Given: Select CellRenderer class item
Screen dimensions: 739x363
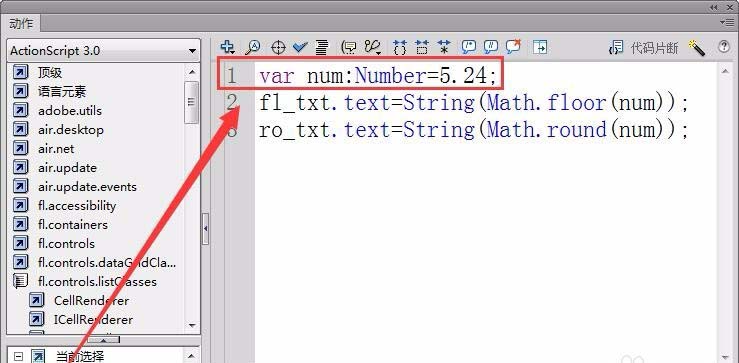Looking at the screenshot, I should (x=91, y=301).
